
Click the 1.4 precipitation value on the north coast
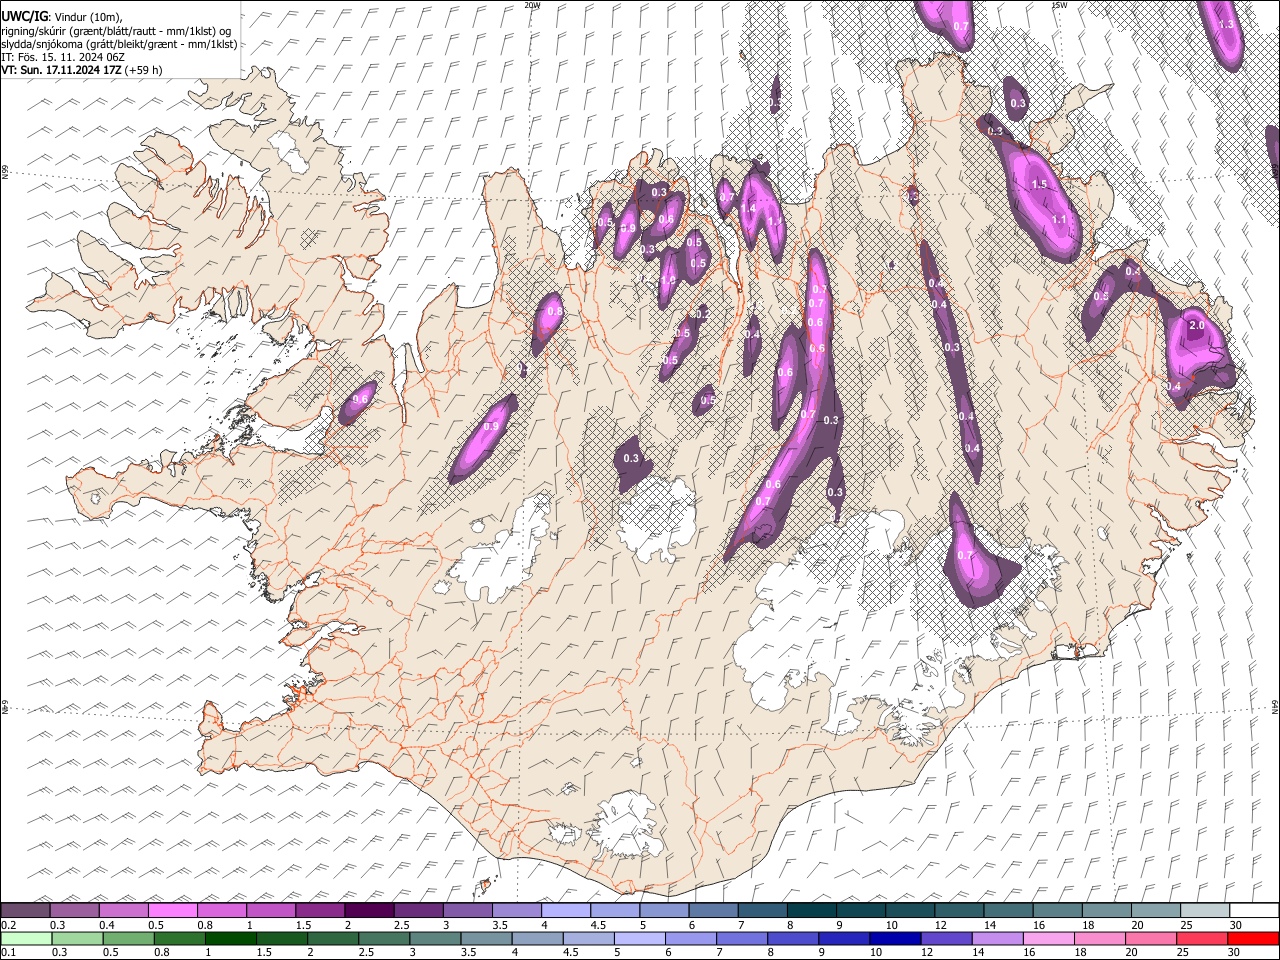click(748, 208)
